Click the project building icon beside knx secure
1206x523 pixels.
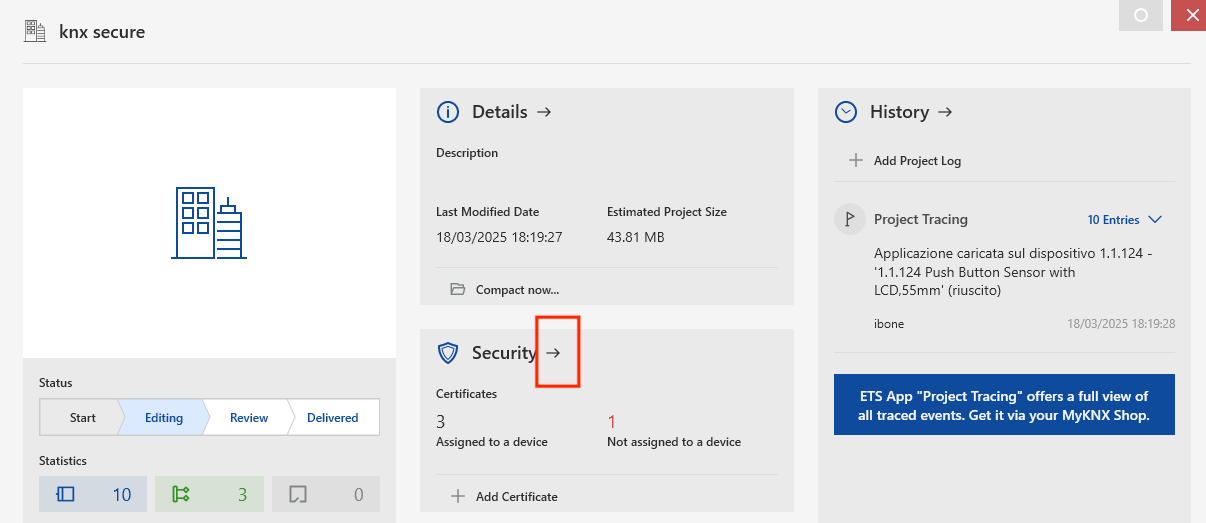point(35,32)
